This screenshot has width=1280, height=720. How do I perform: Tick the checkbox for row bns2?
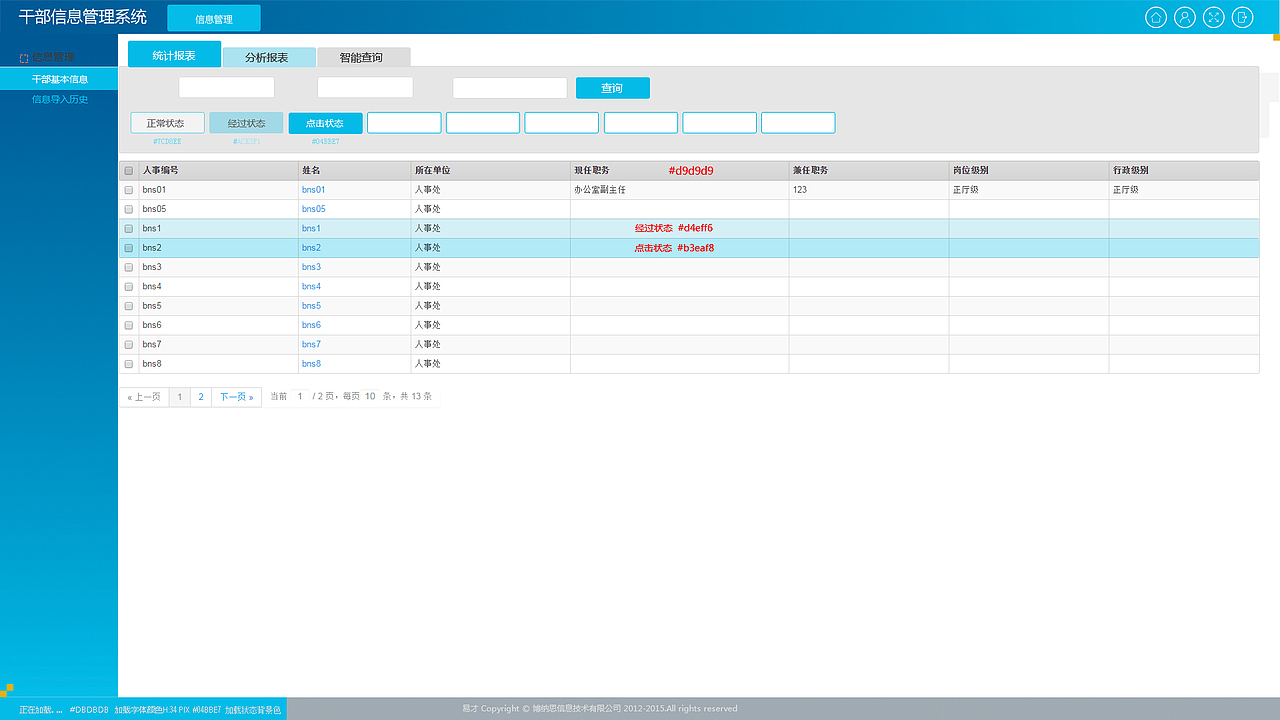128,248
